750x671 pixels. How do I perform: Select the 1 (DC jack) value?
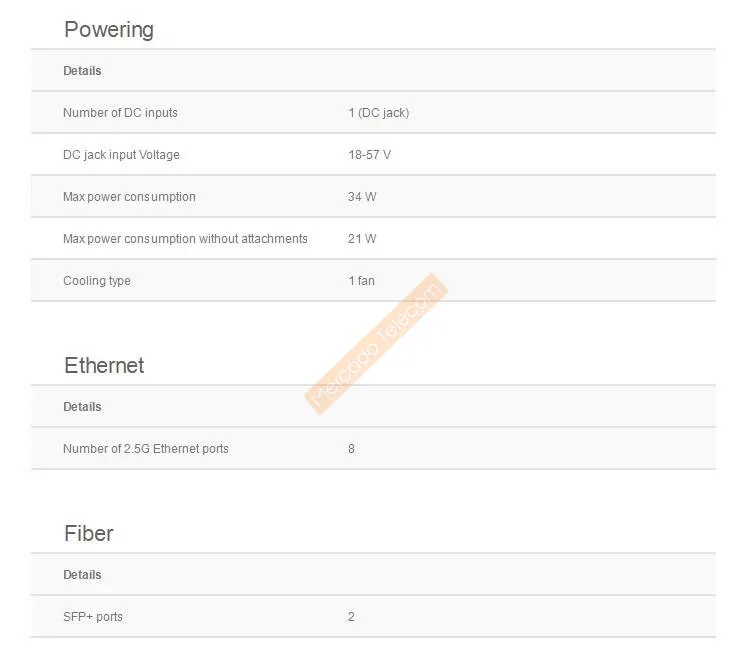click(378, 113)
